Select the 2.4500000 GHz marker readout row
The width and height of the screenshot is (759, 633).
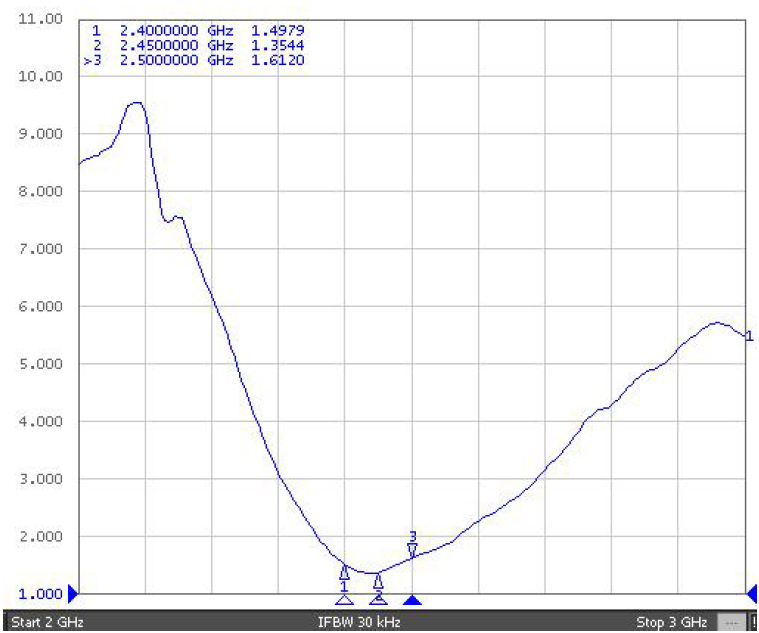[195, 46]
